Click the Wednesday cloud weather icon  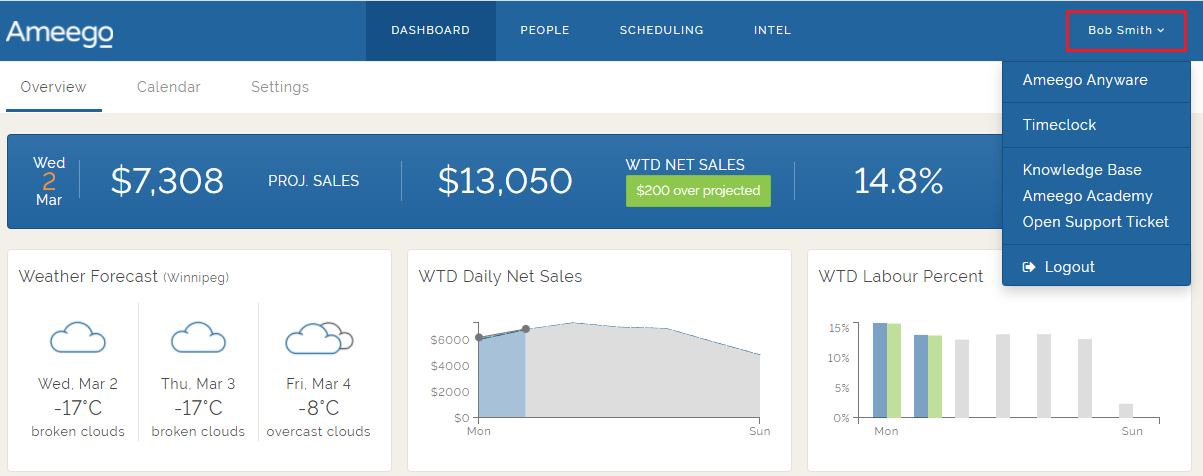tap(78, 338)
